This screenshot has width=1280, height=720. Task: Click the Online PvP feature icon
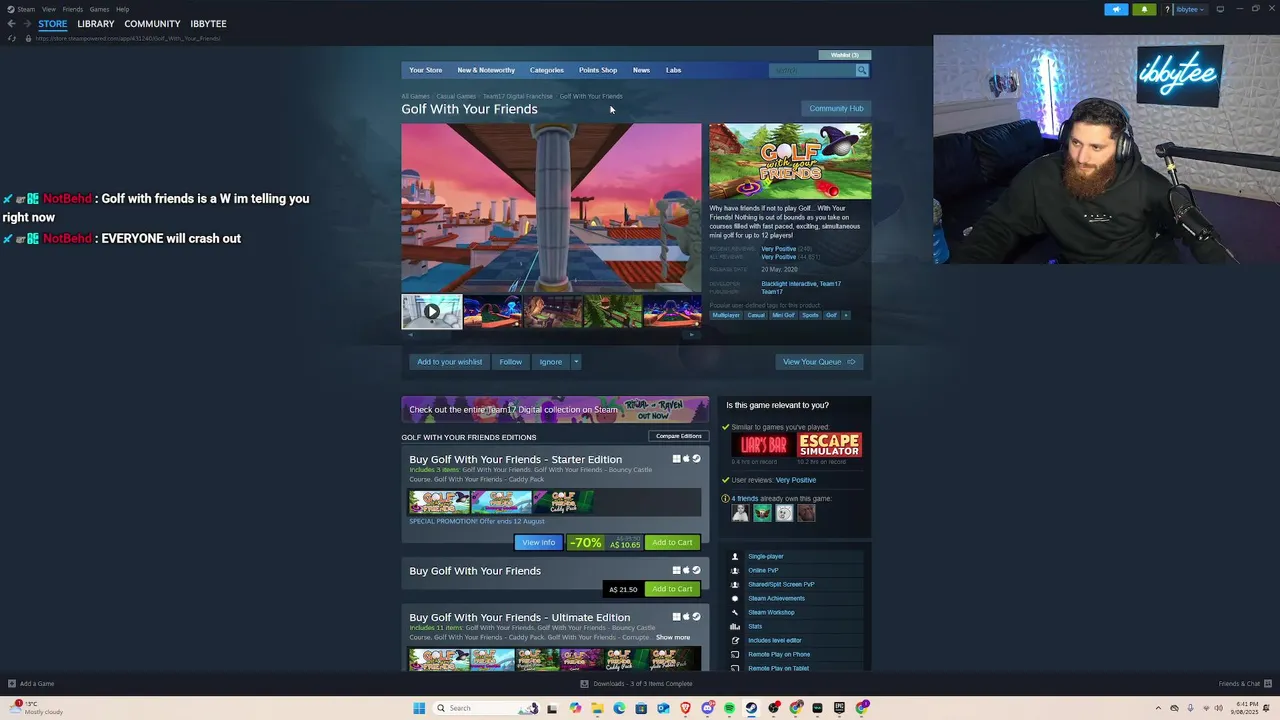(735, 570)
